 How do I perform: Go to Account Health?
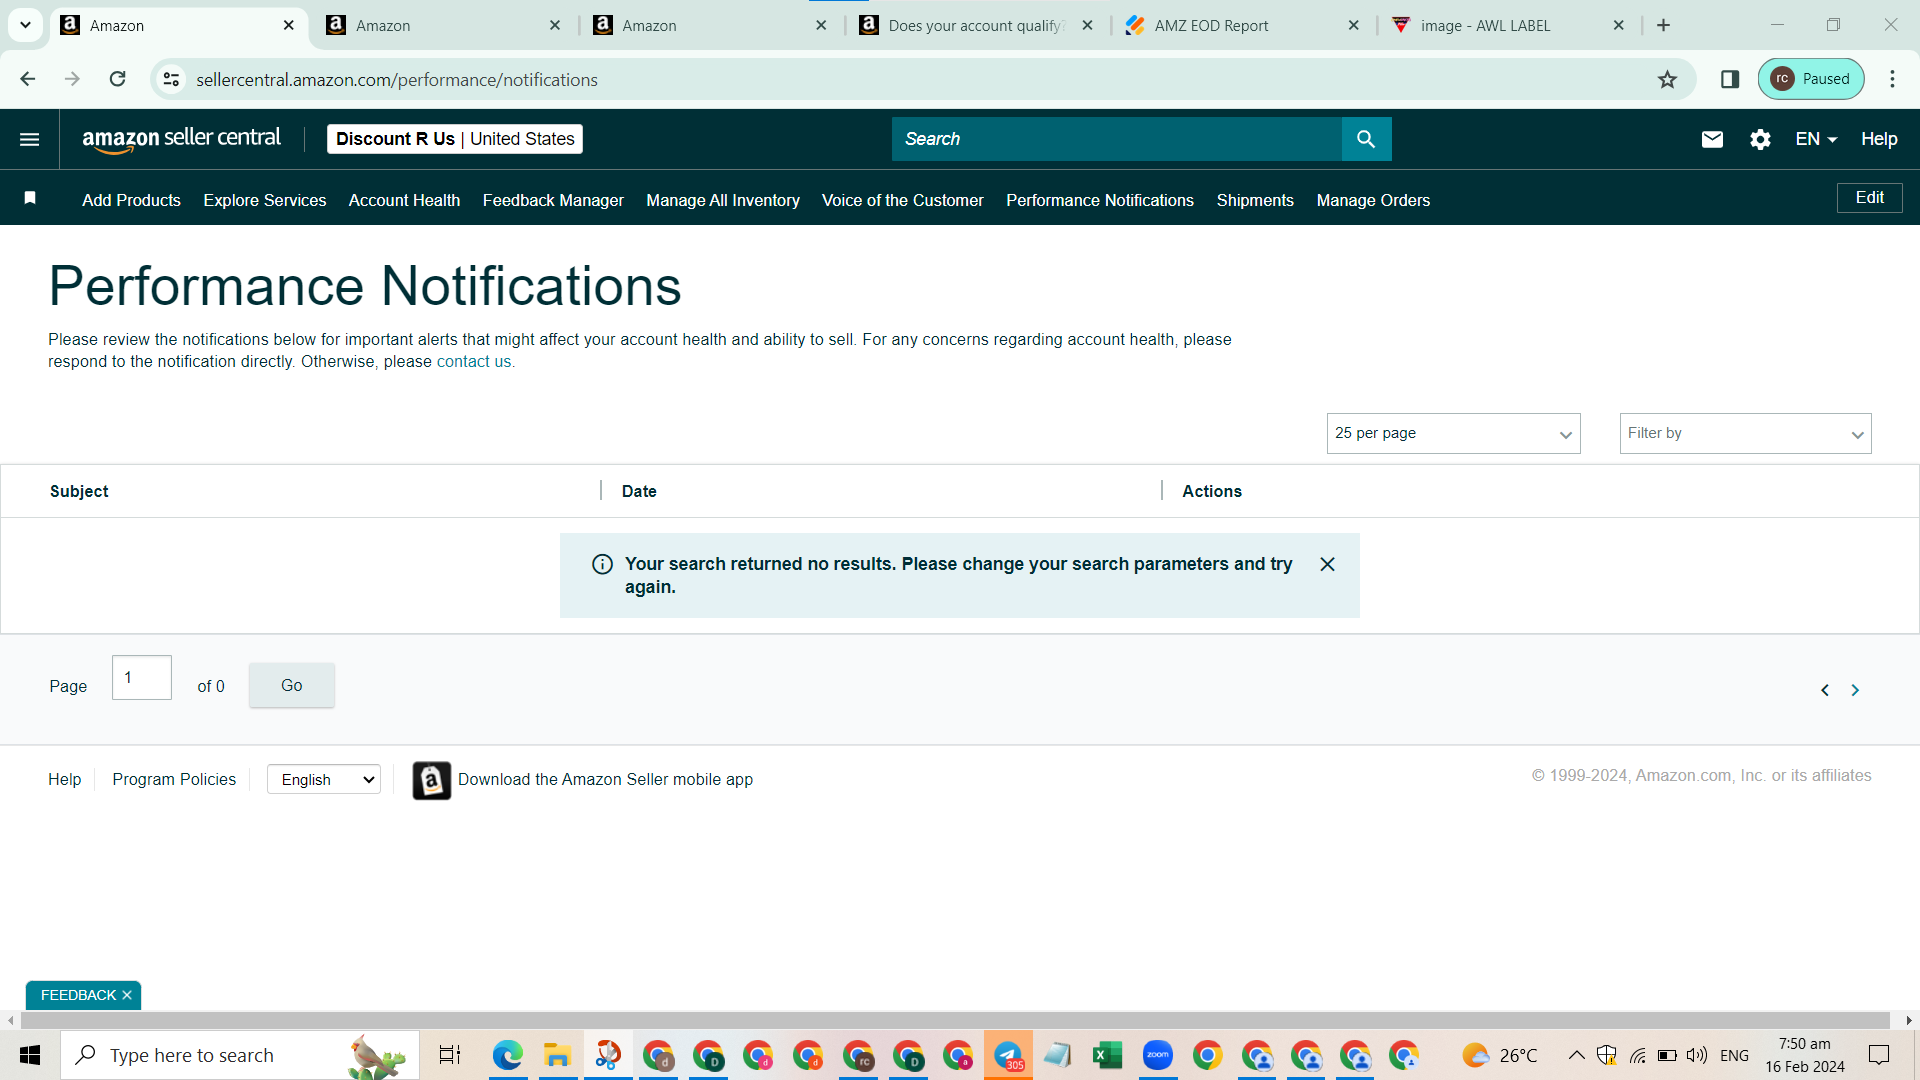[x=404, y=200]
